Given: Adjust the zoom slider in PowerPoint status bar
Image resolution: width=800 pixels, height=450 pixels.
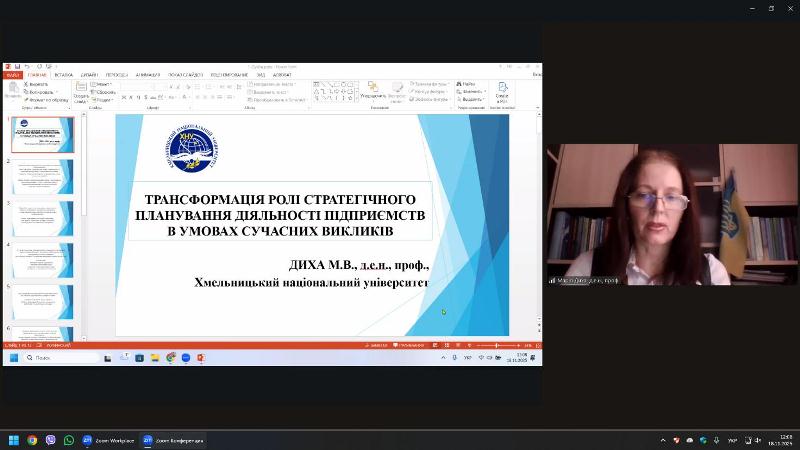Looking at the screenshot, I should pyautogui.click(x=497, y=345).
